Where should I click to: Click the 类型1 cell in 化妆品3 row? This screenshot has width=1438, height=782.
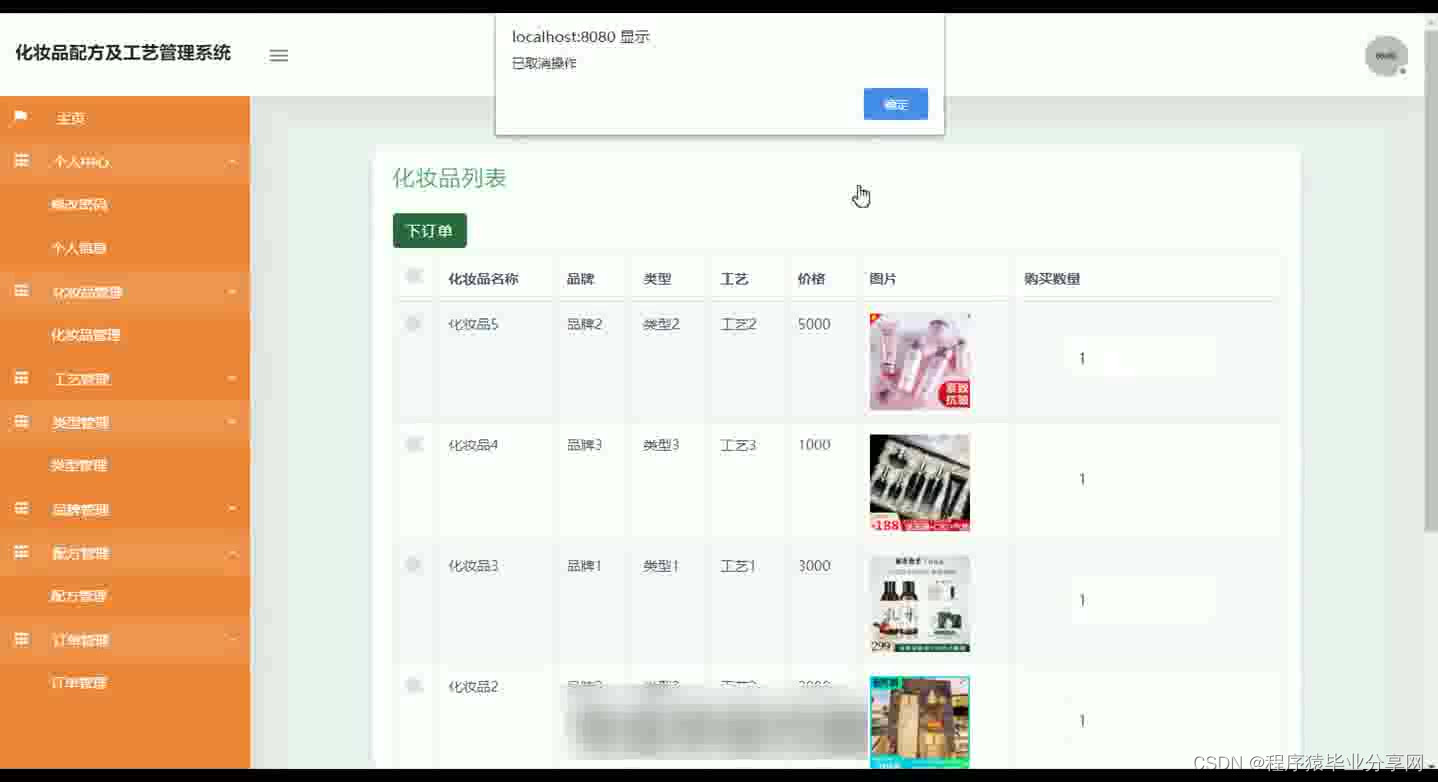pos(661,566)
